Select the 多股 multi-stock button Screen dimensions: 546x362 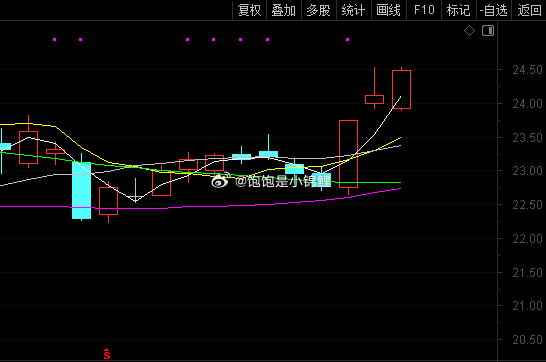319,10
